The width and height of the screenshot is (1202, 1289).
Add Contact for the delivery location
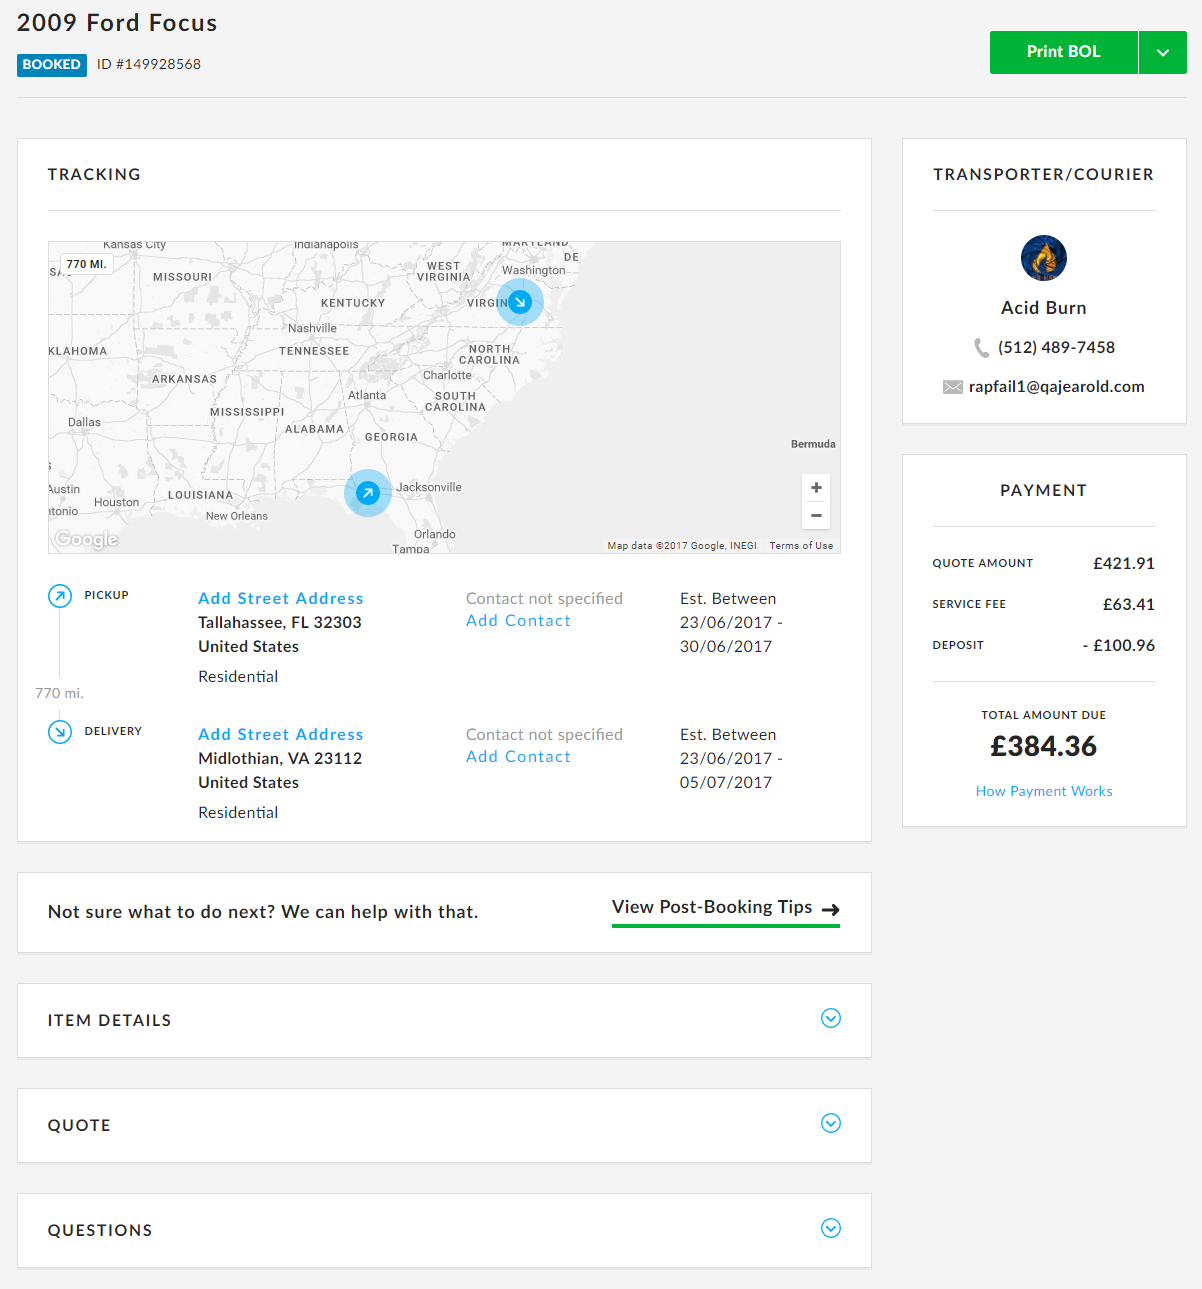pyautogui.click(x=518, y=757)
